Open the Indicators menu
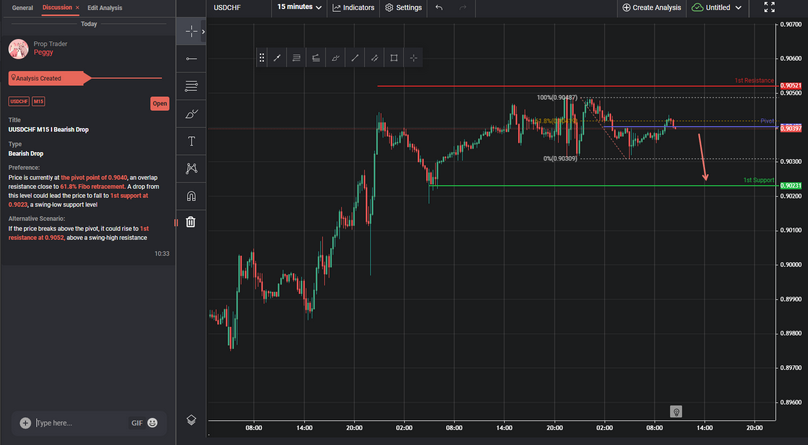This screenshot has width=809, height=445. point(353,7)
